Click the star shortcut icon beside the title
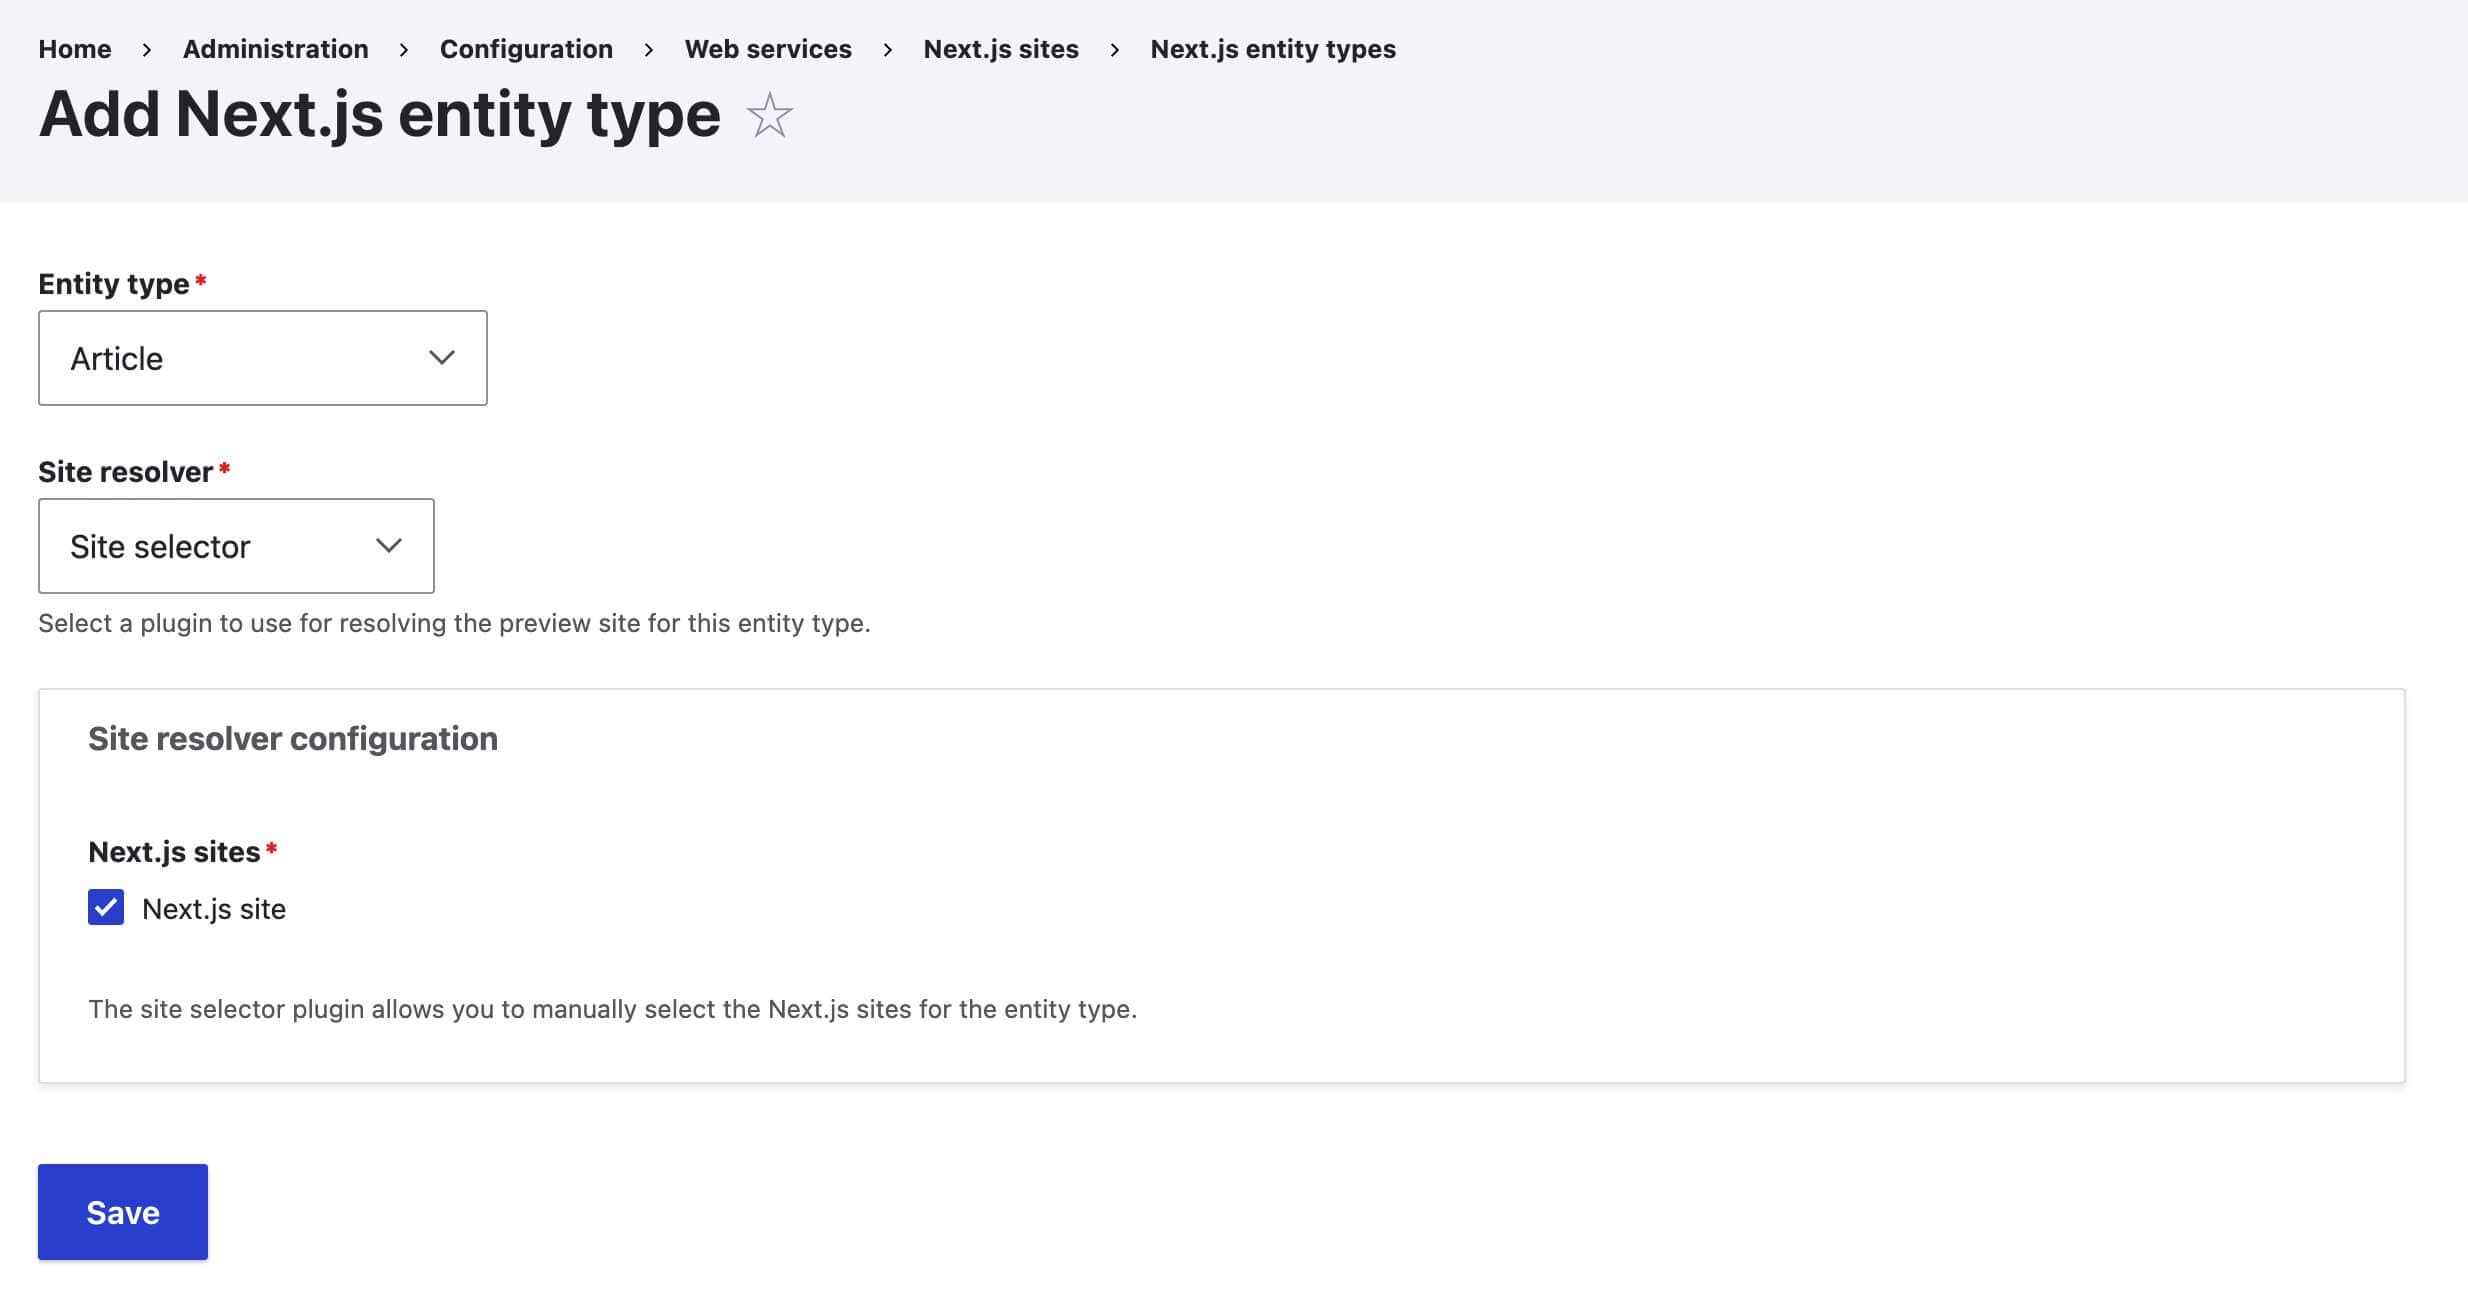Image resolution: width=2468 pixels, height=1310 pixels. [769, 115]
